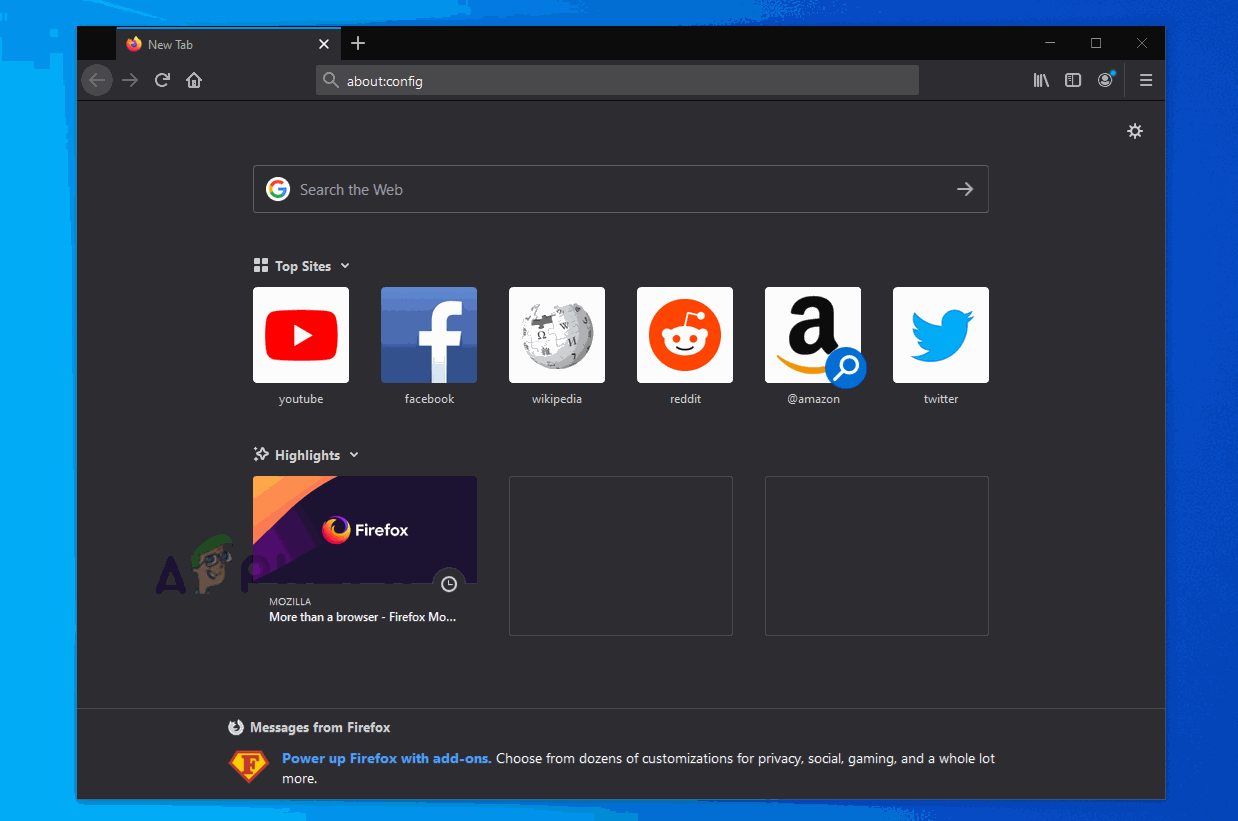Click the Messages from Firefox logo icon

[236, 727]
